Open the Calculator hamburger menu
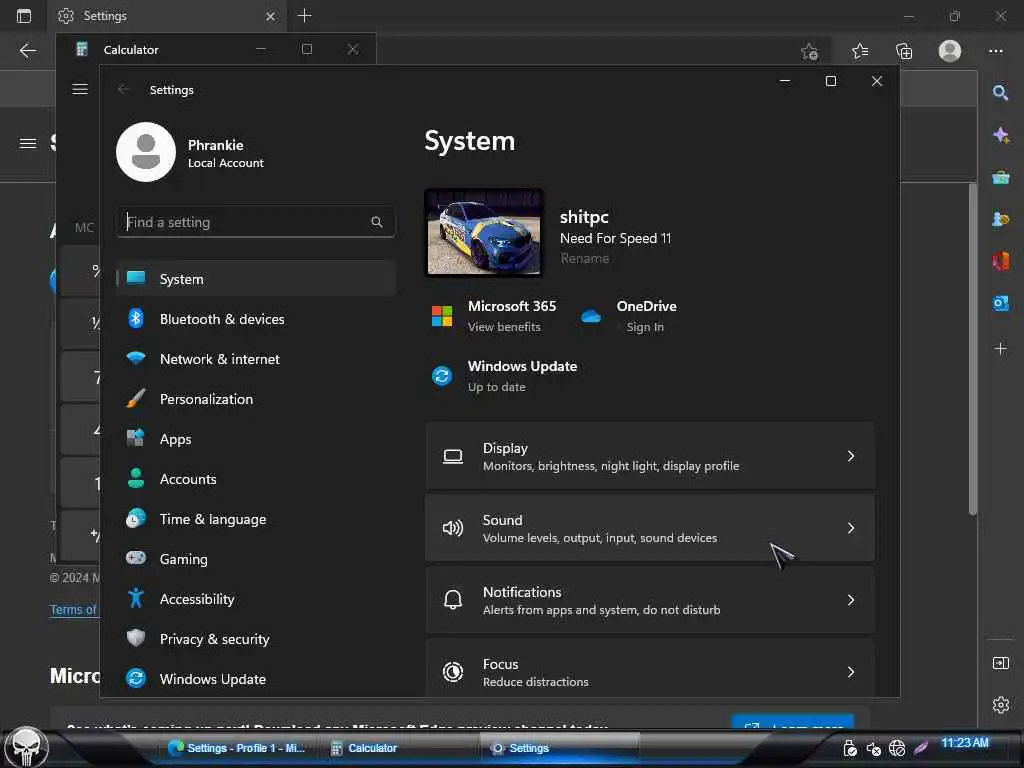1024x768 pixels. click(80, 89)
